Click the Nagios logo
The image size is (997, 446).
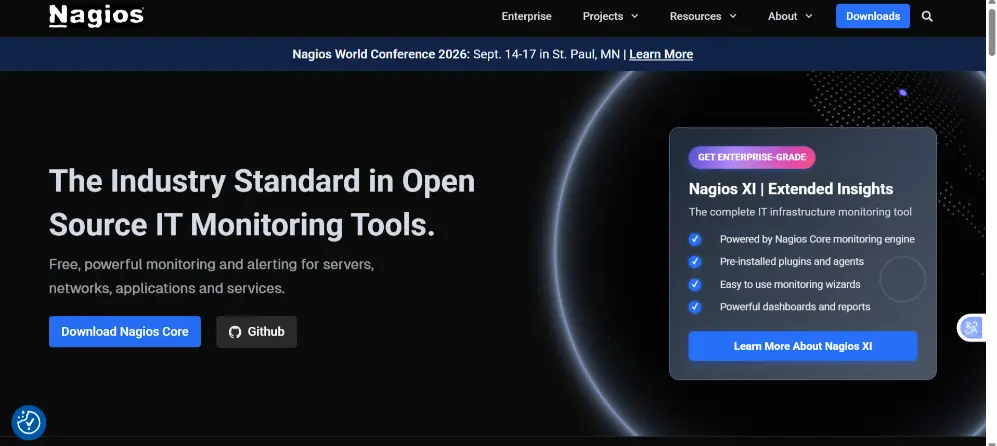point(96,16)
